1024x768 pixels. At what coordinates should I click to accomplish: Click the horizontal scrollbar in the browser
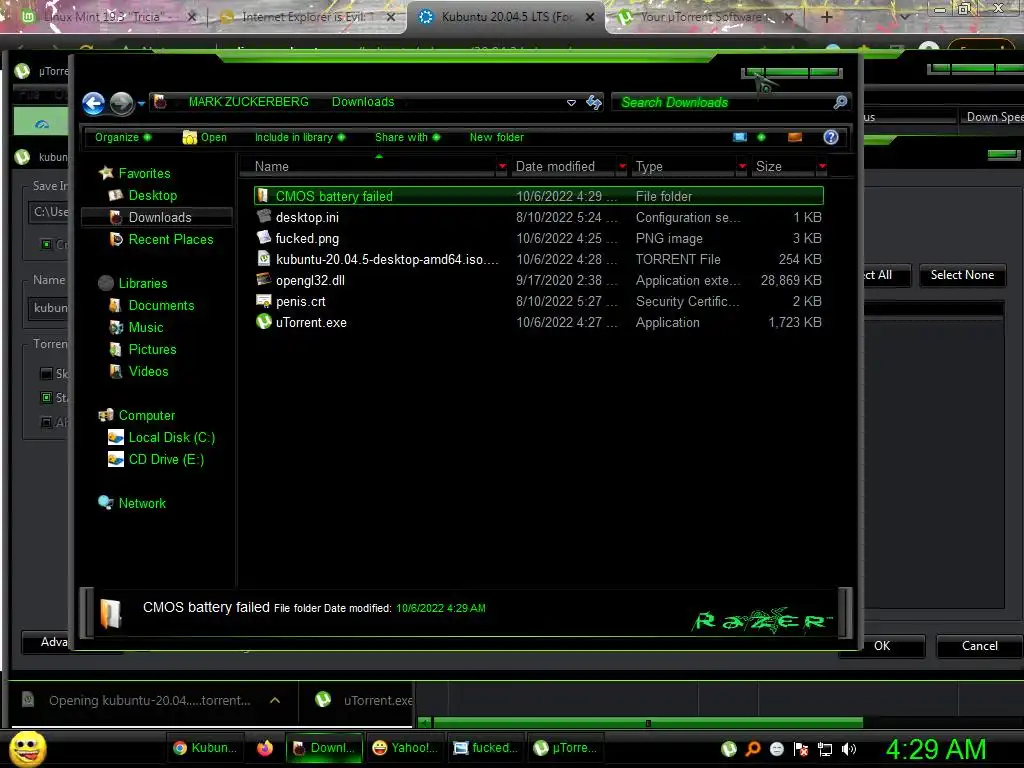pyautogui.click(x=647, y=723)
